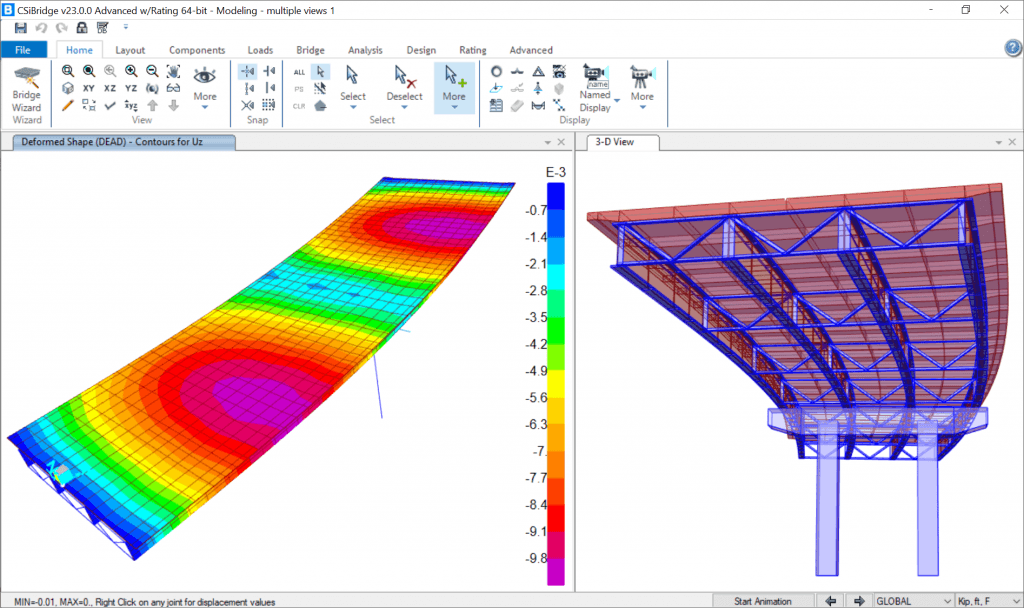Select the 3D perspective view icon
1024x608 pixels.
coord(68,88)
